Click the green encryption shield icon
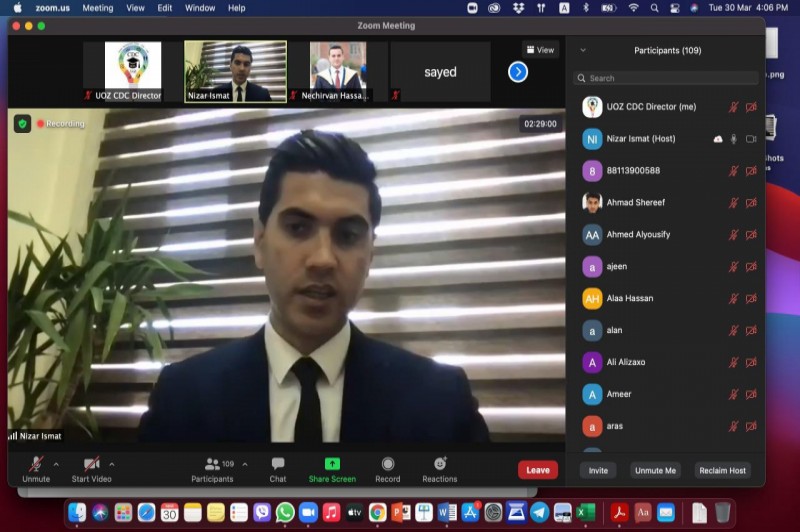The height and width of the screenshot is (532, 800). [22, 124]
